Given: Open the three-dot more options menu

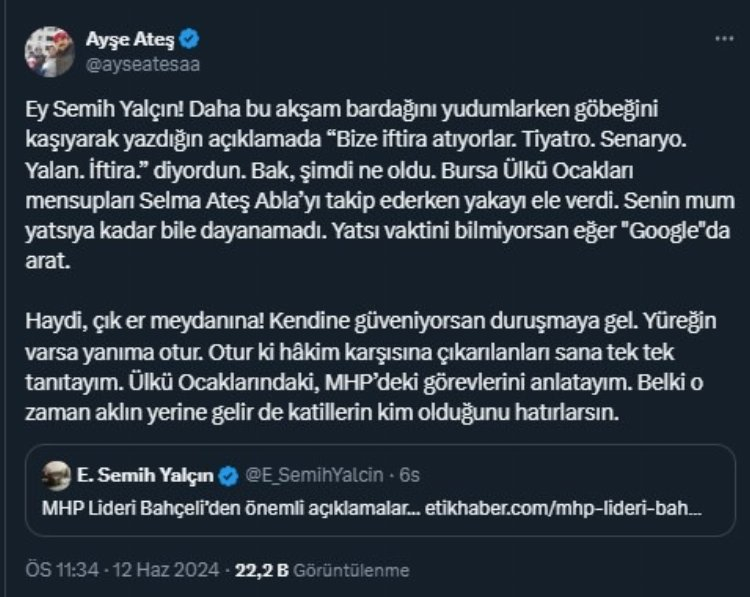Looking at the screenshot, I should pos(723,39).
